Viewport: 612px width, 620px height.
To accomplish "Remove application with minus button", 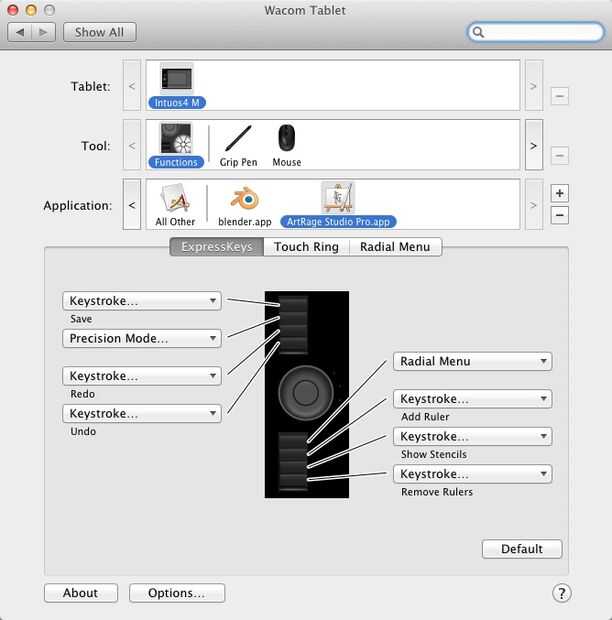I will (559, 215).
